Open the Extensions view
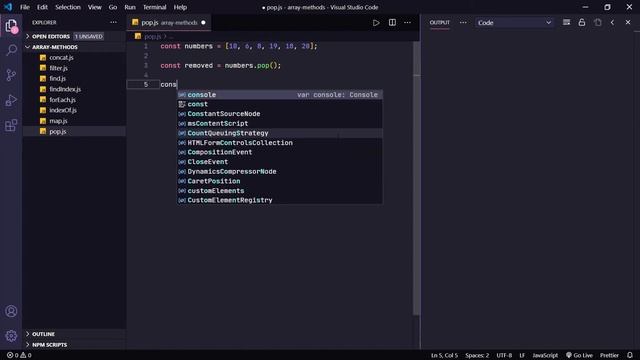Screen dimensions: 640x360 [x=11, y=125]
